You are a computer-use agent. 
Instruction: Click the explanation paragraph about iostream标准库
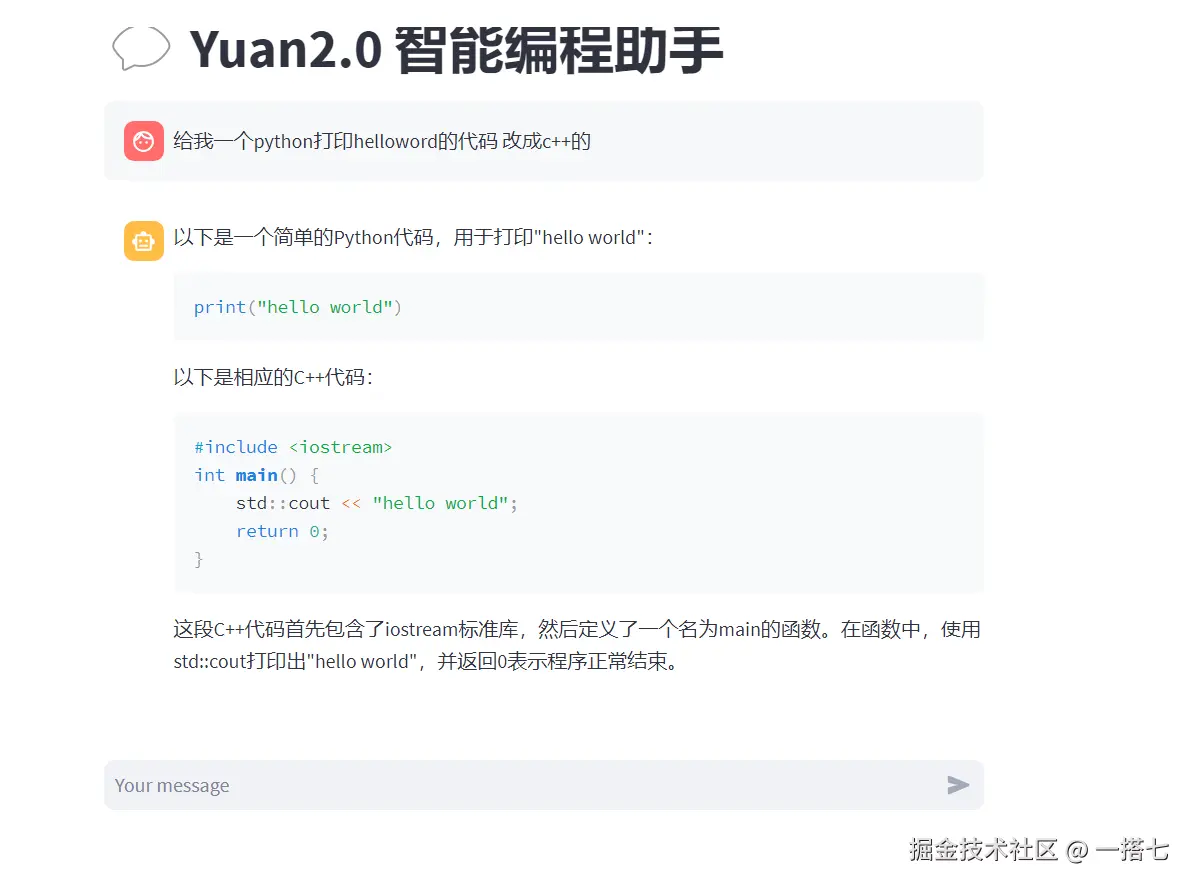pyautogui.click(x=577, y=645)
